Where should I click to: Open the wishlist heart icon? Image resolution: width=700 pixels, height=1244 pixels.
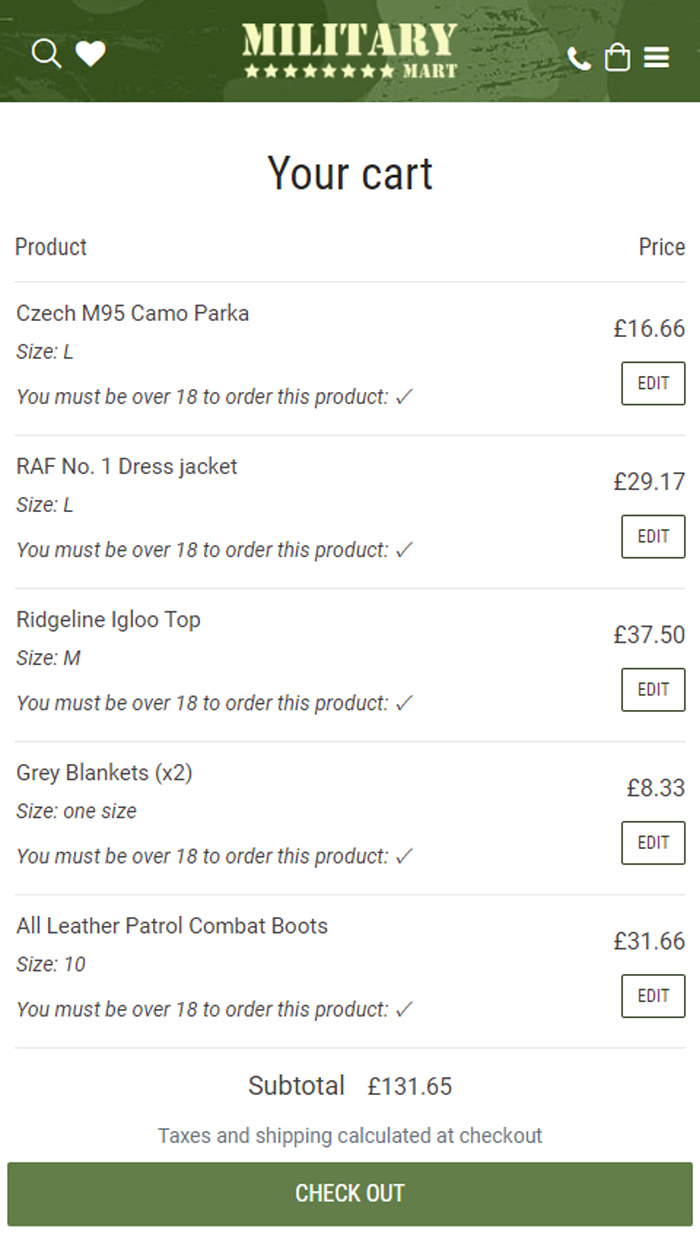(91, 54)
